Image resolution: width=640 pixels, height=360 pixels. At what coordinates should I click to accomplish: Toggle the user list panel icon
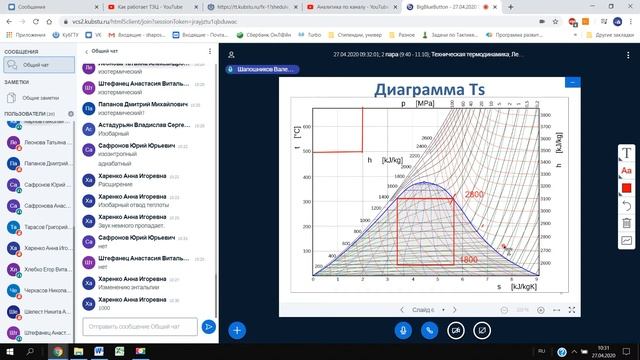click(x=231, y=55)
